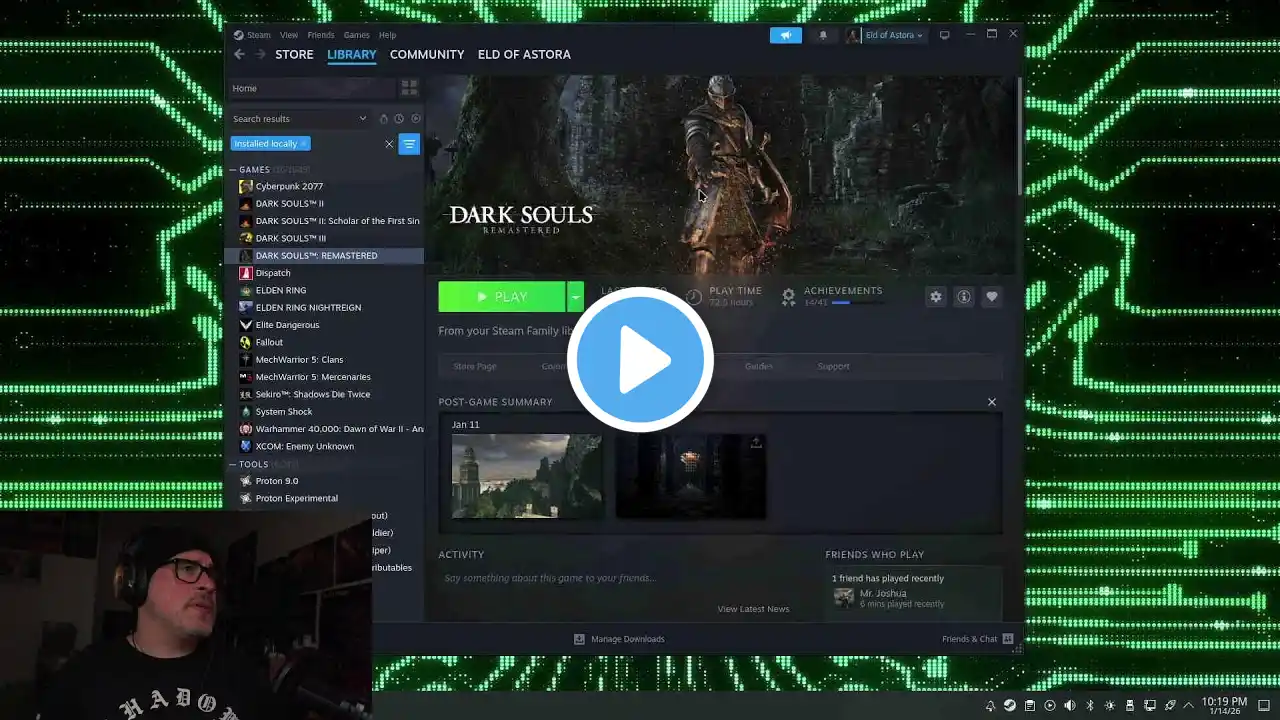Collapse the GAMES category in sidebar
The image size is (1280, 720).
[x=233, y=170]
